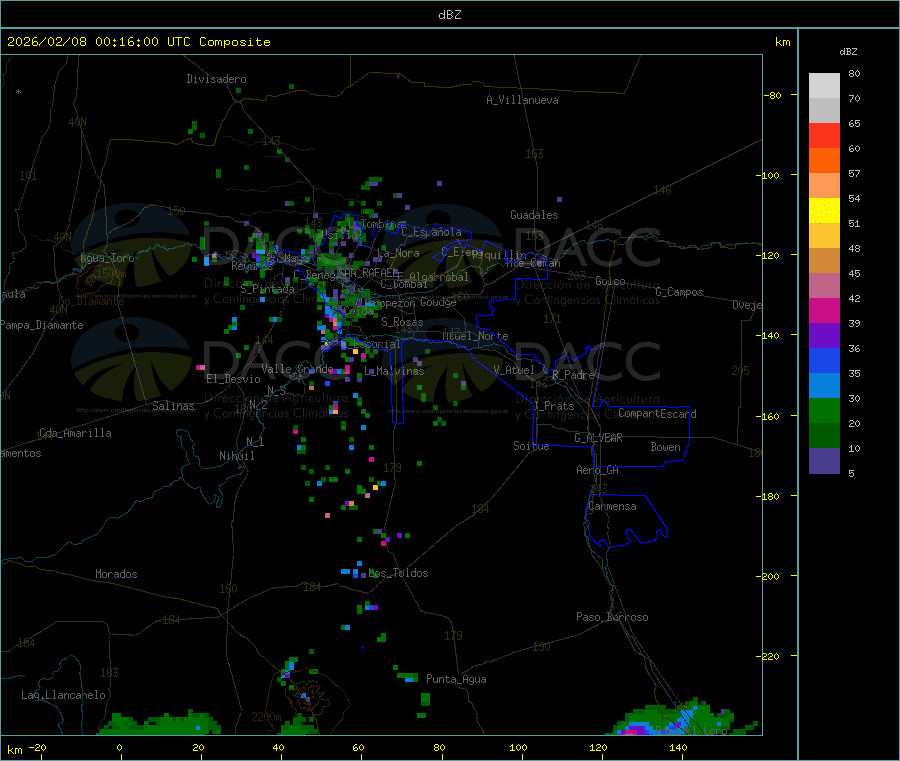The width and height of the screenshot is (900, 761).
Task: Click the CompantEscard location label
Action: (657, 414)
